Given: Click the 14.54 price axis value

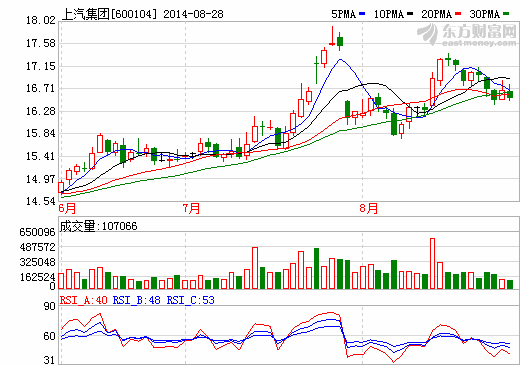Looking at the screenshot, I should coord(41,201).
